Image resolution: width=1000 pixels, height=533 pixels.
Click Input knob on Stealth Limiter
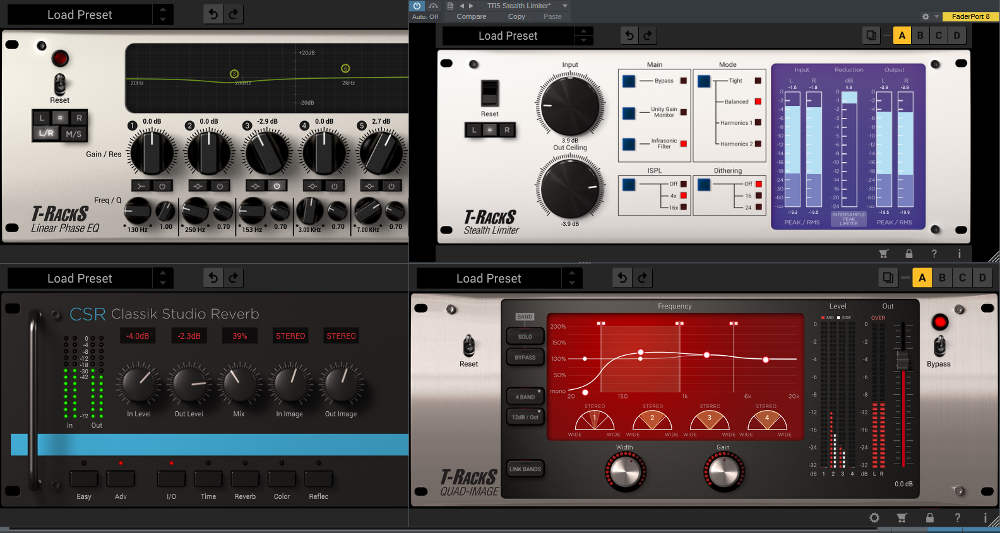(570, 105)
